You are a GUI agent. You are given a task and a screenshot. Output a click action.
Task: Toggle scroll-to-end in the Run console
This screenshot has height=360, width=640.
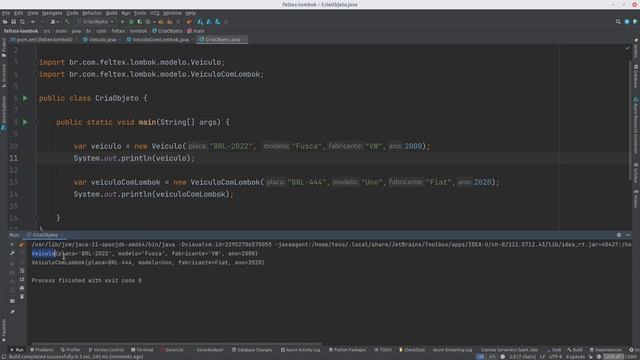(x=22, y=280)
